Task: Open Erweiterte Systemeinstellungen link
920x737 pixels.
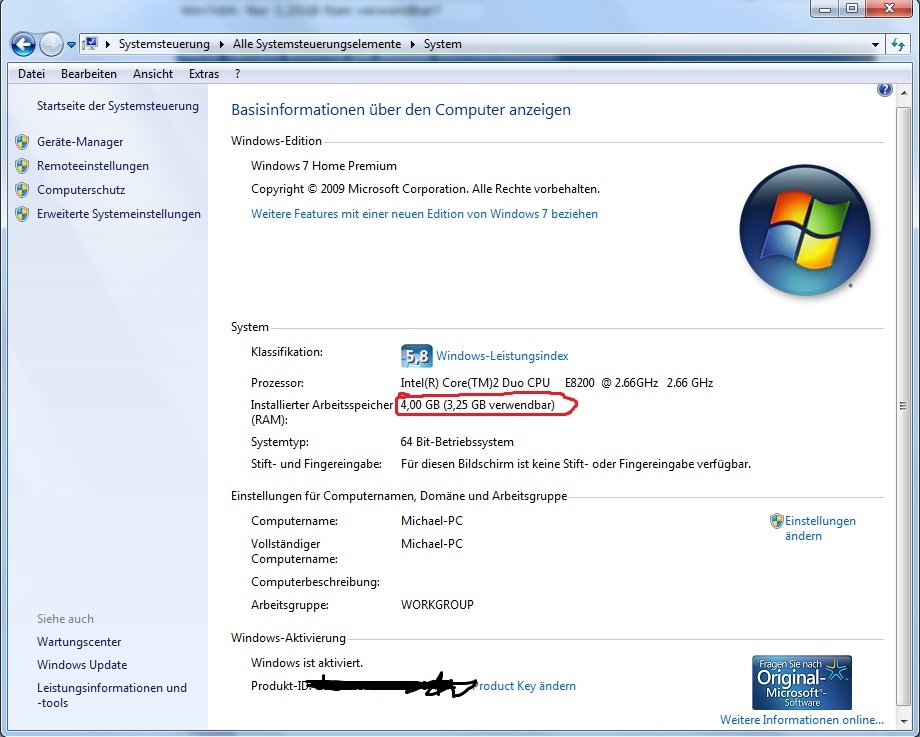Action: click(119, 214)
